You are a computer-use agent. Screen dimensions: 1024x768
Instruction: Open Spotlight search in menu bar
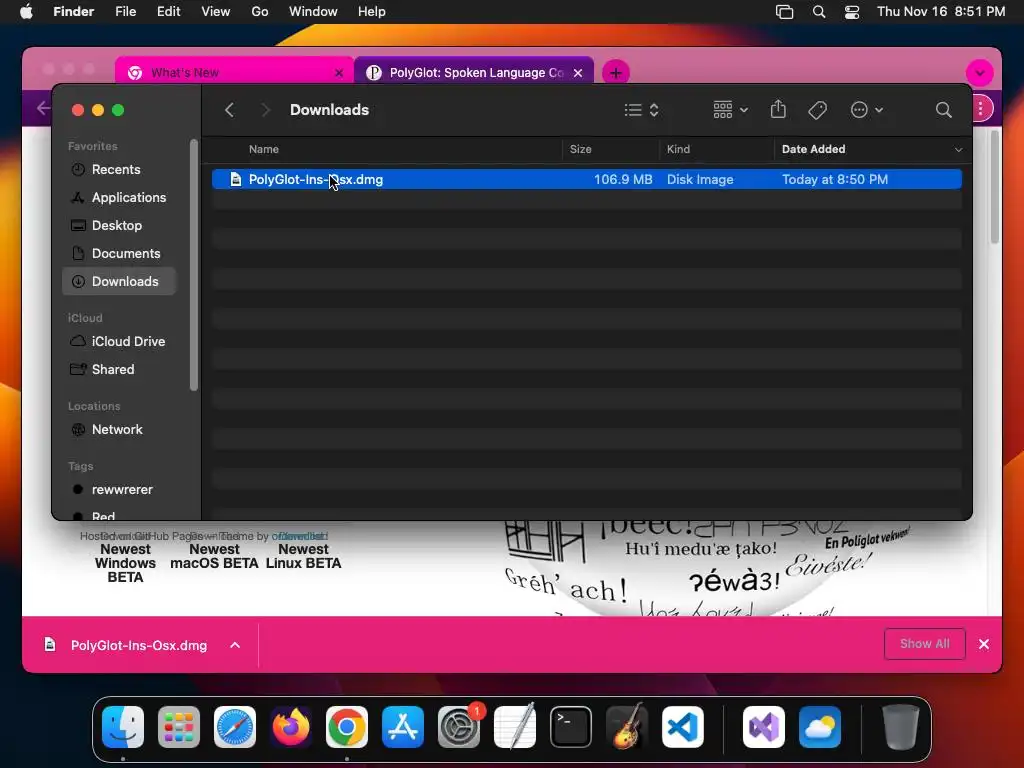click(x=818, y=12)
